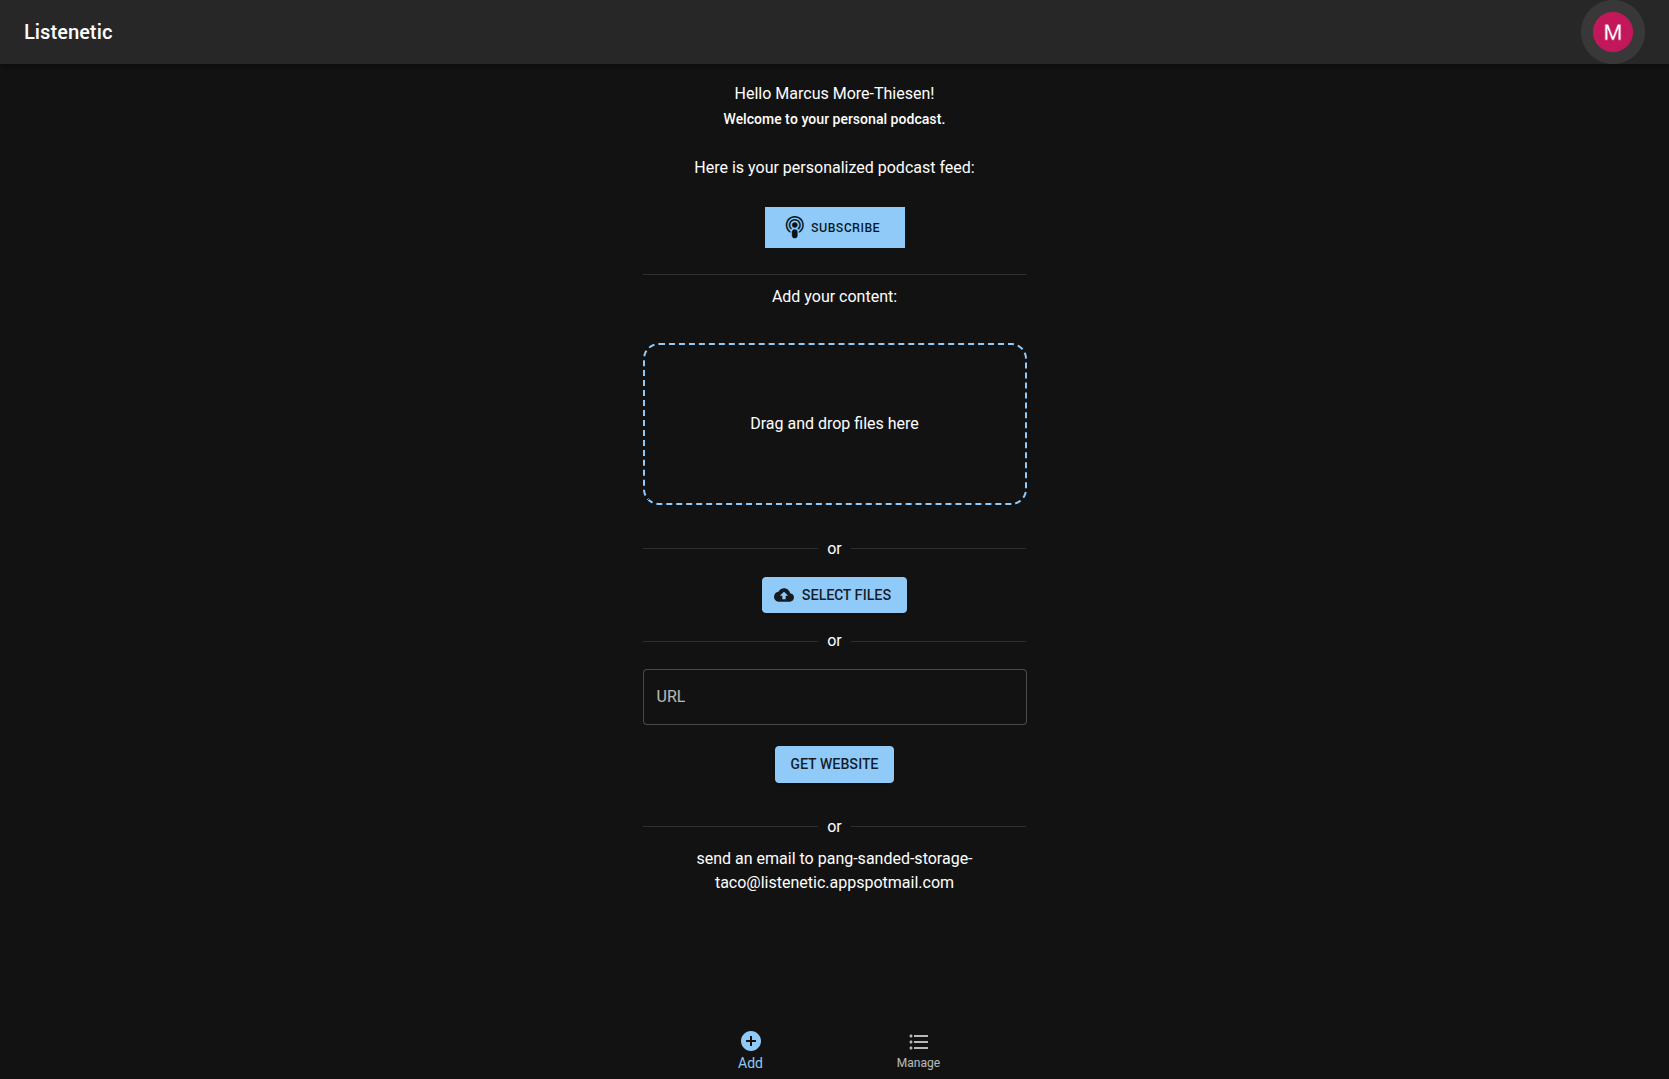1669x1079 pixels.
Task: Open the file picker with Select Files
Action: tap(834, 595)
